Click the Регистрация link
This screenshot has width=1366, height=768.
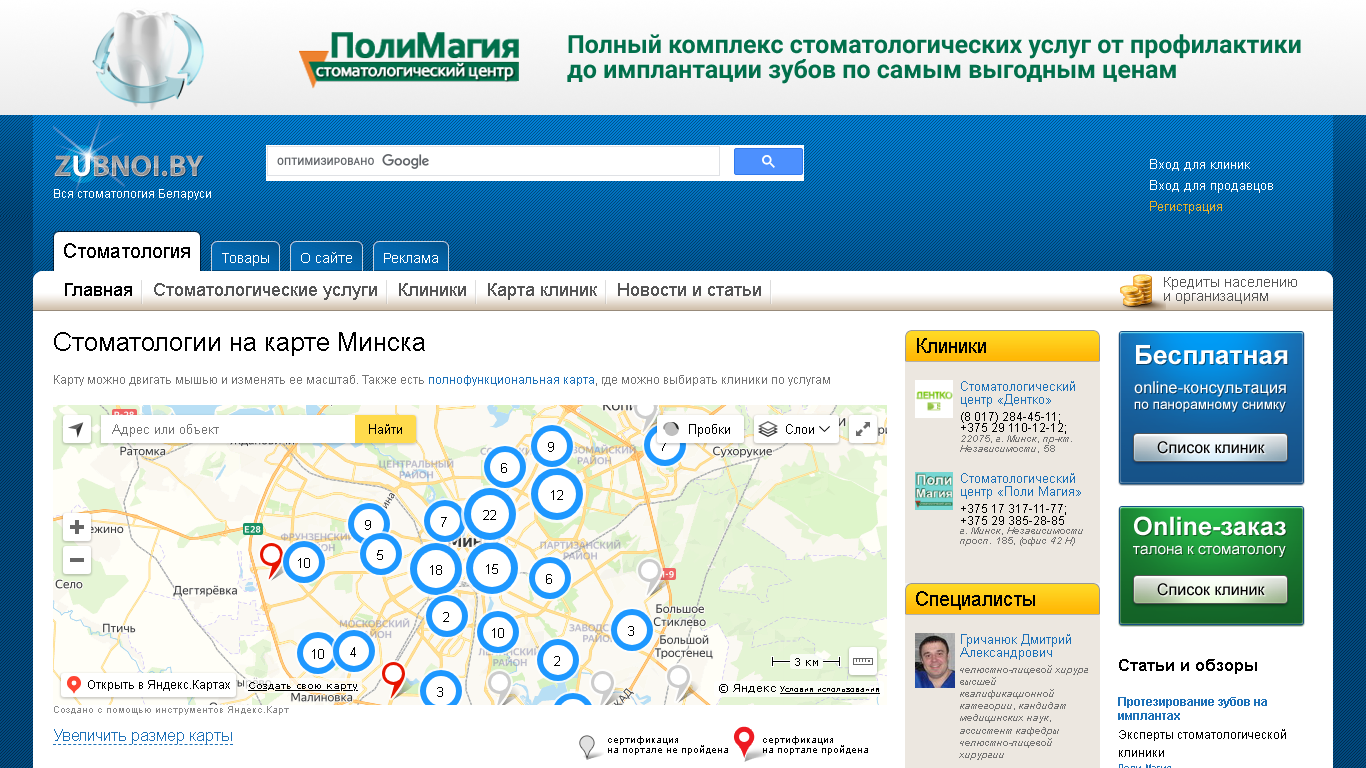pyautogui.click(x=1186, y=207)
